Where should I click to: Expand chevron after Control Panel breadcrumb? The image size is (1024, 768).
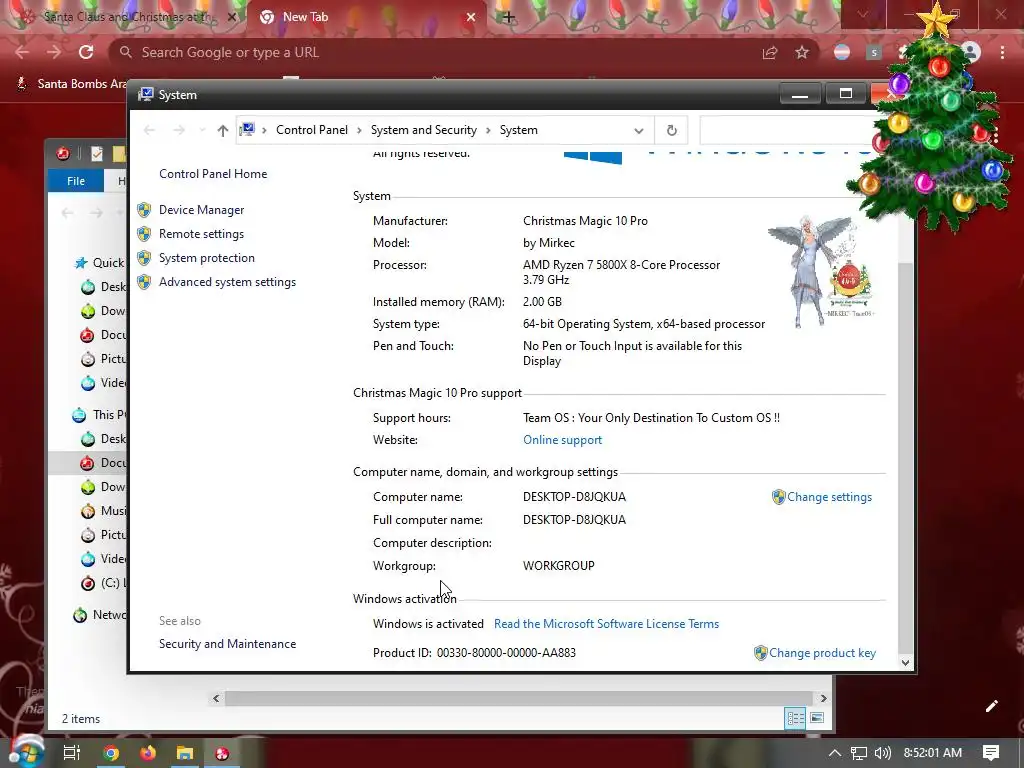click(x=359, y=131)
